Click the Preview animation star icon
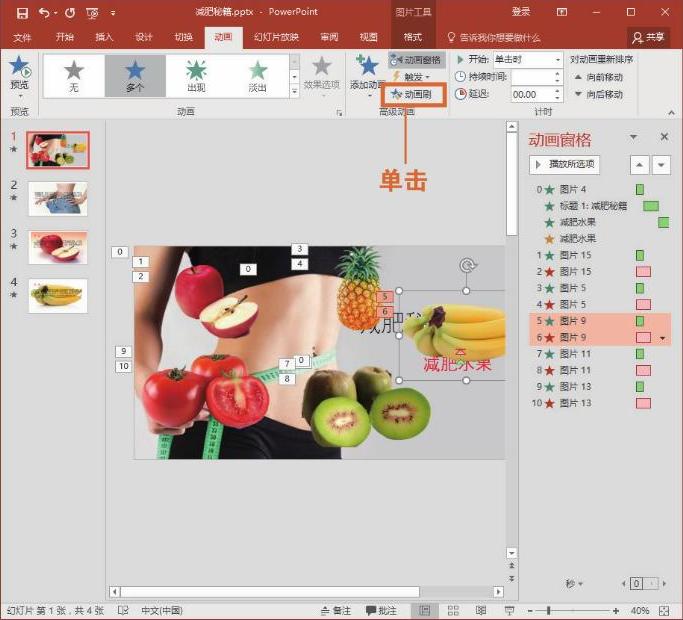The height and width of the screenshot is (620, 683). pos(20,66)
